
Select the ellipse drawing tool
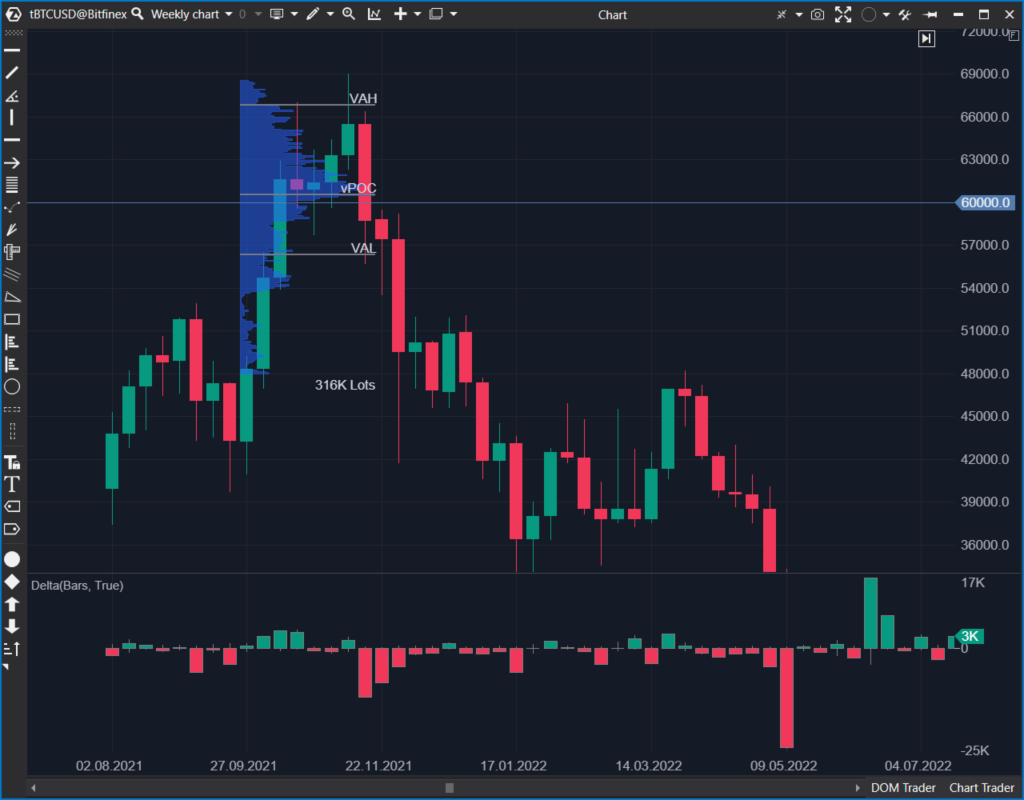[x=12, y=386]
